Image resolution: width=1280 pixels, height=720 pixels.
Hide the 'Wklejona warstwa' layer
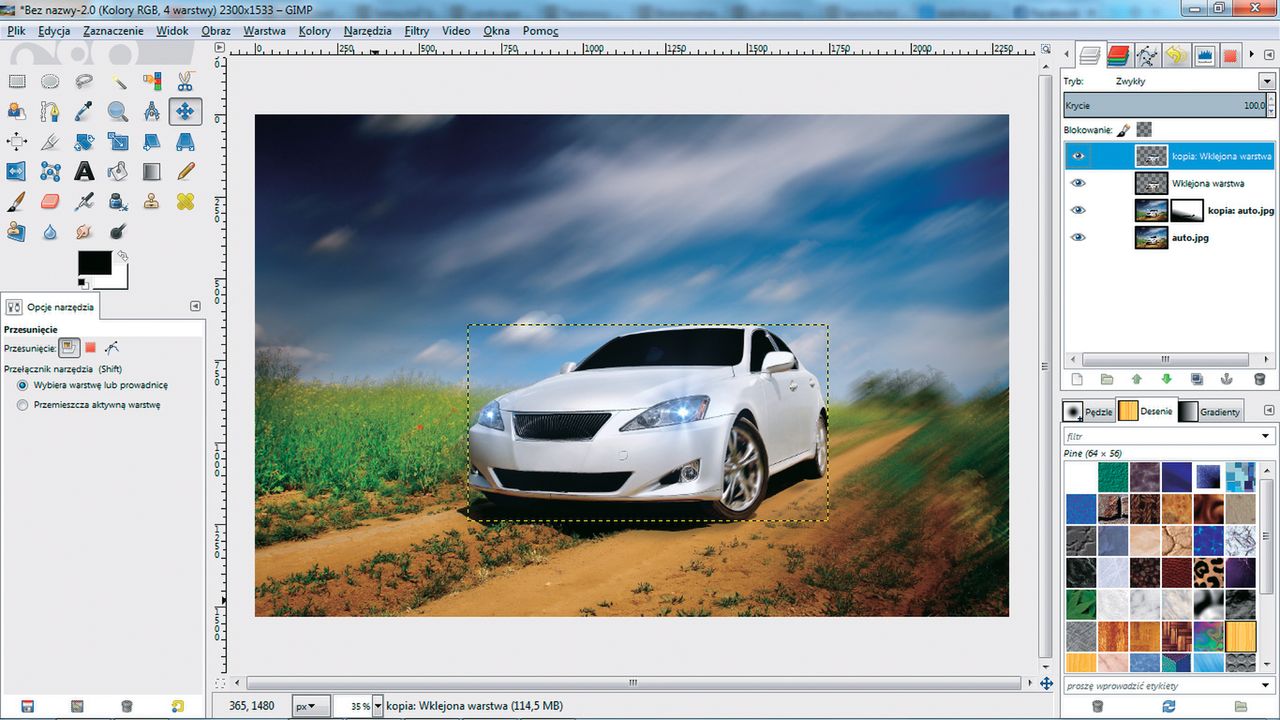click(1078, 183)
